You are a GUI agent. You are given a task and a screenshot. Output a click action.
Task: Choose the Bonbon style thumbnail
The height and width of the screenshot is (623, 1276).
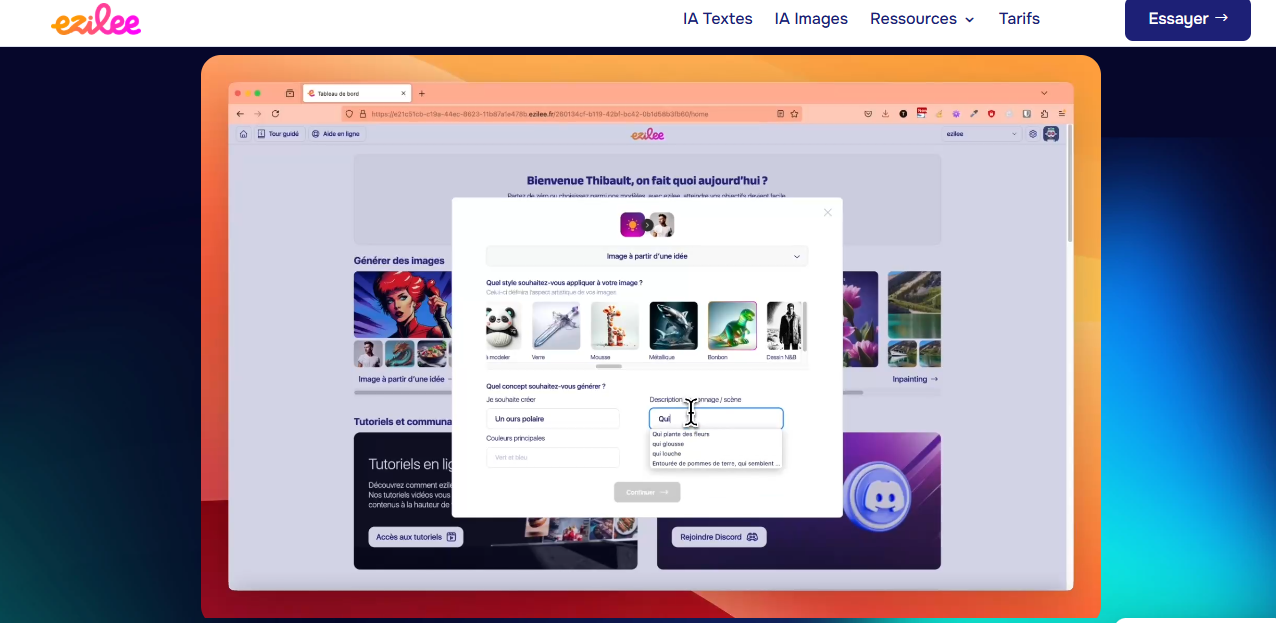point(732,326)
